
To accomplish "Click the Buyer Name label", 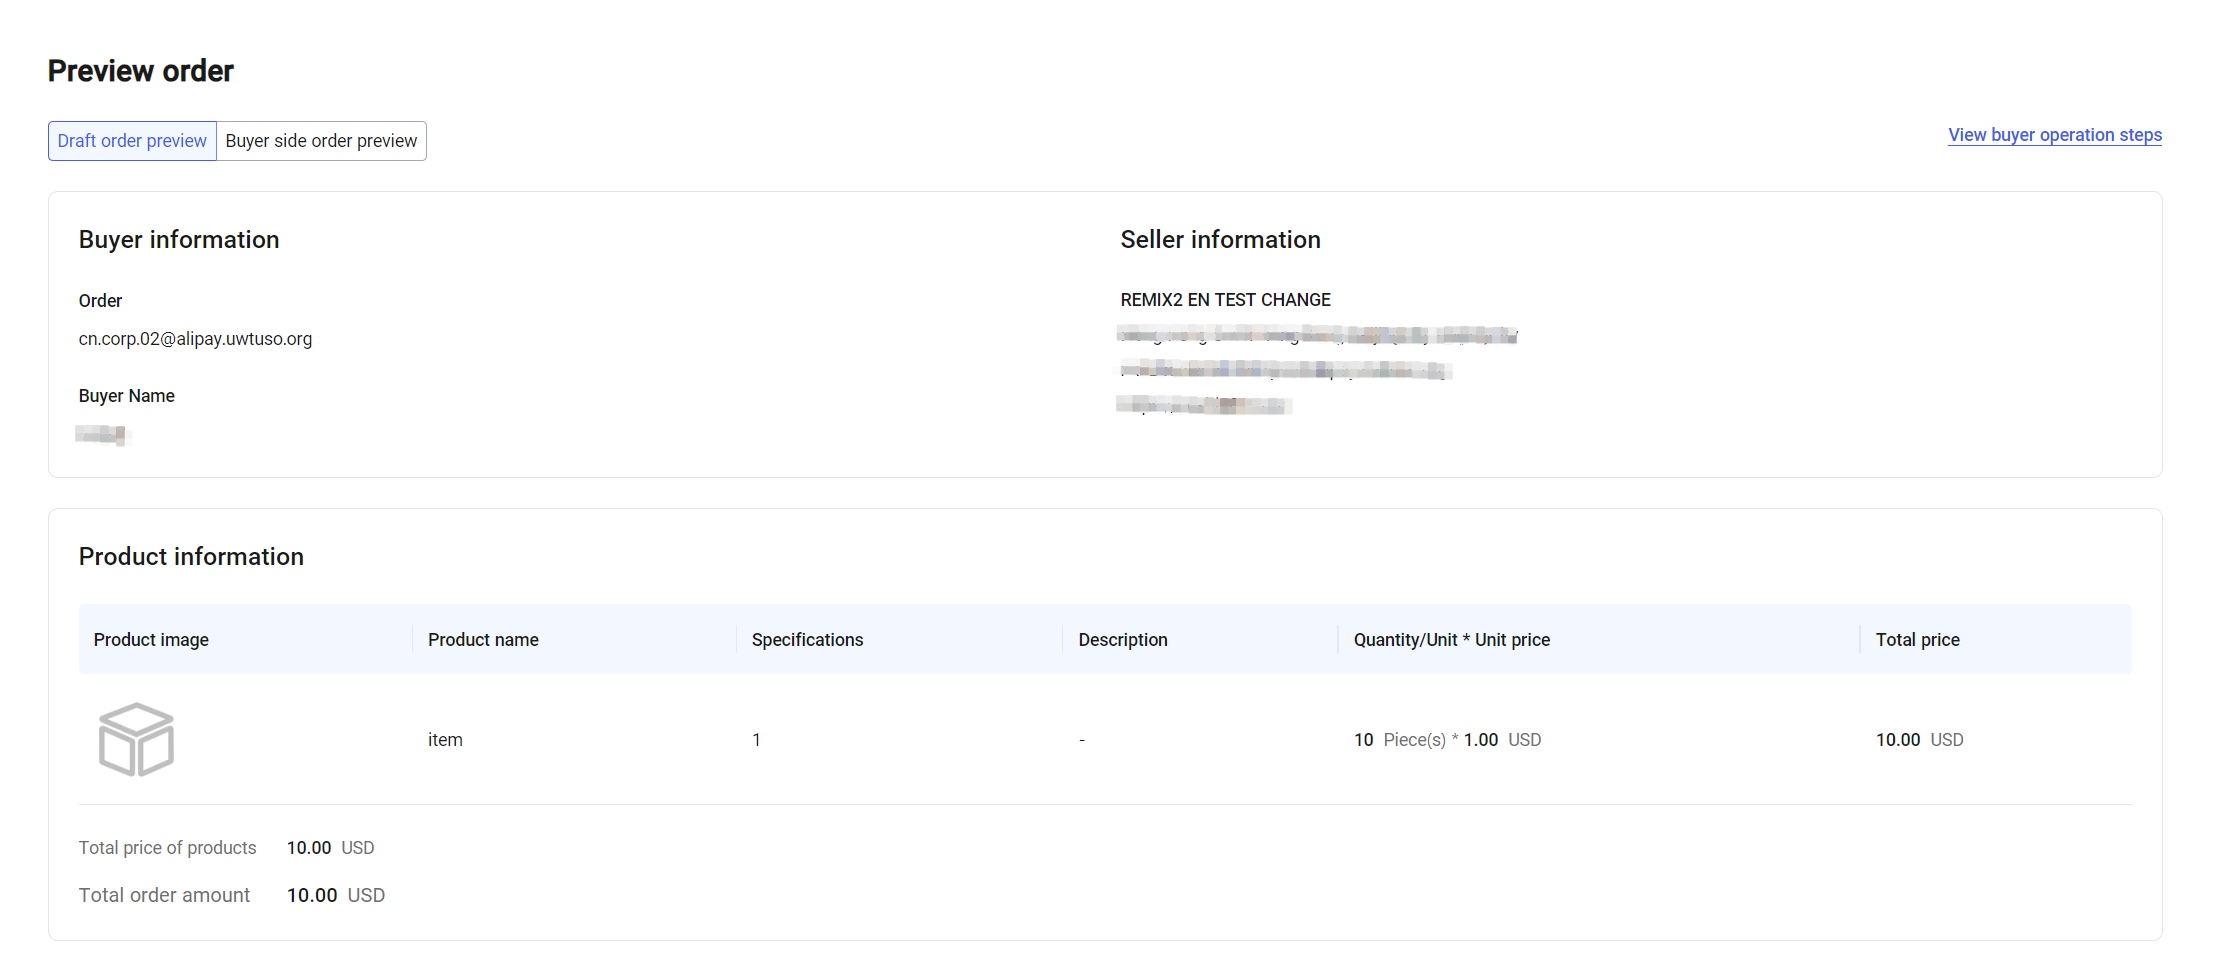I will click(126, 395).
